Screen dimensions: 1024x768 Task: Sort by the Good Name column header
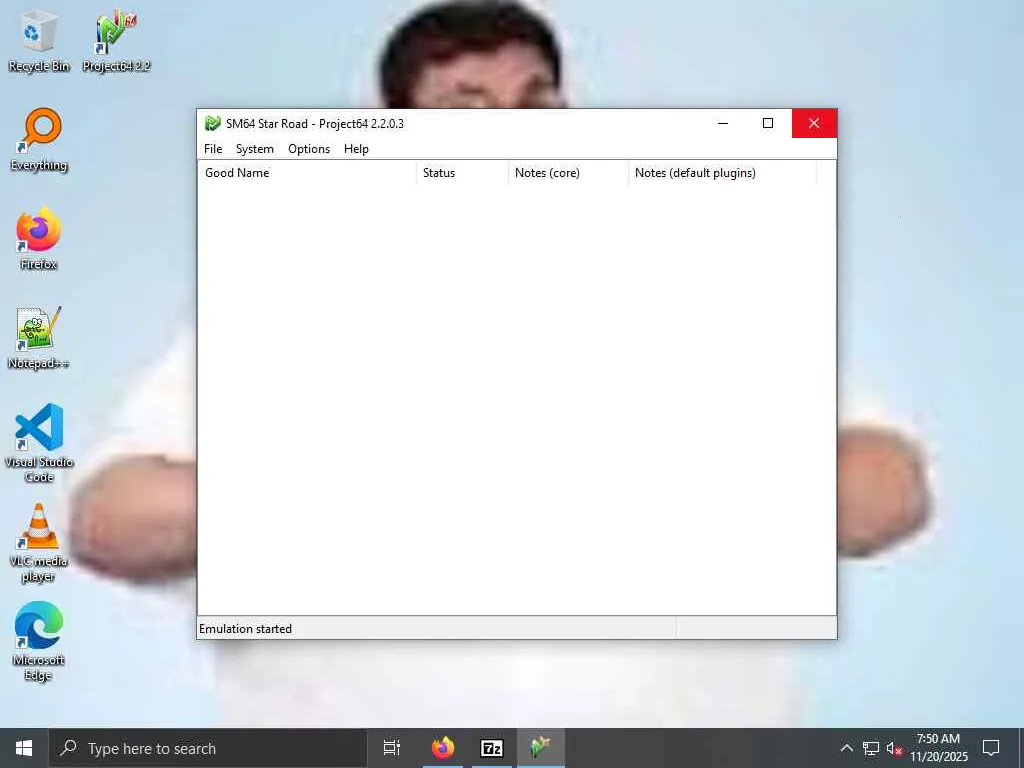click(x=307, y=173)
